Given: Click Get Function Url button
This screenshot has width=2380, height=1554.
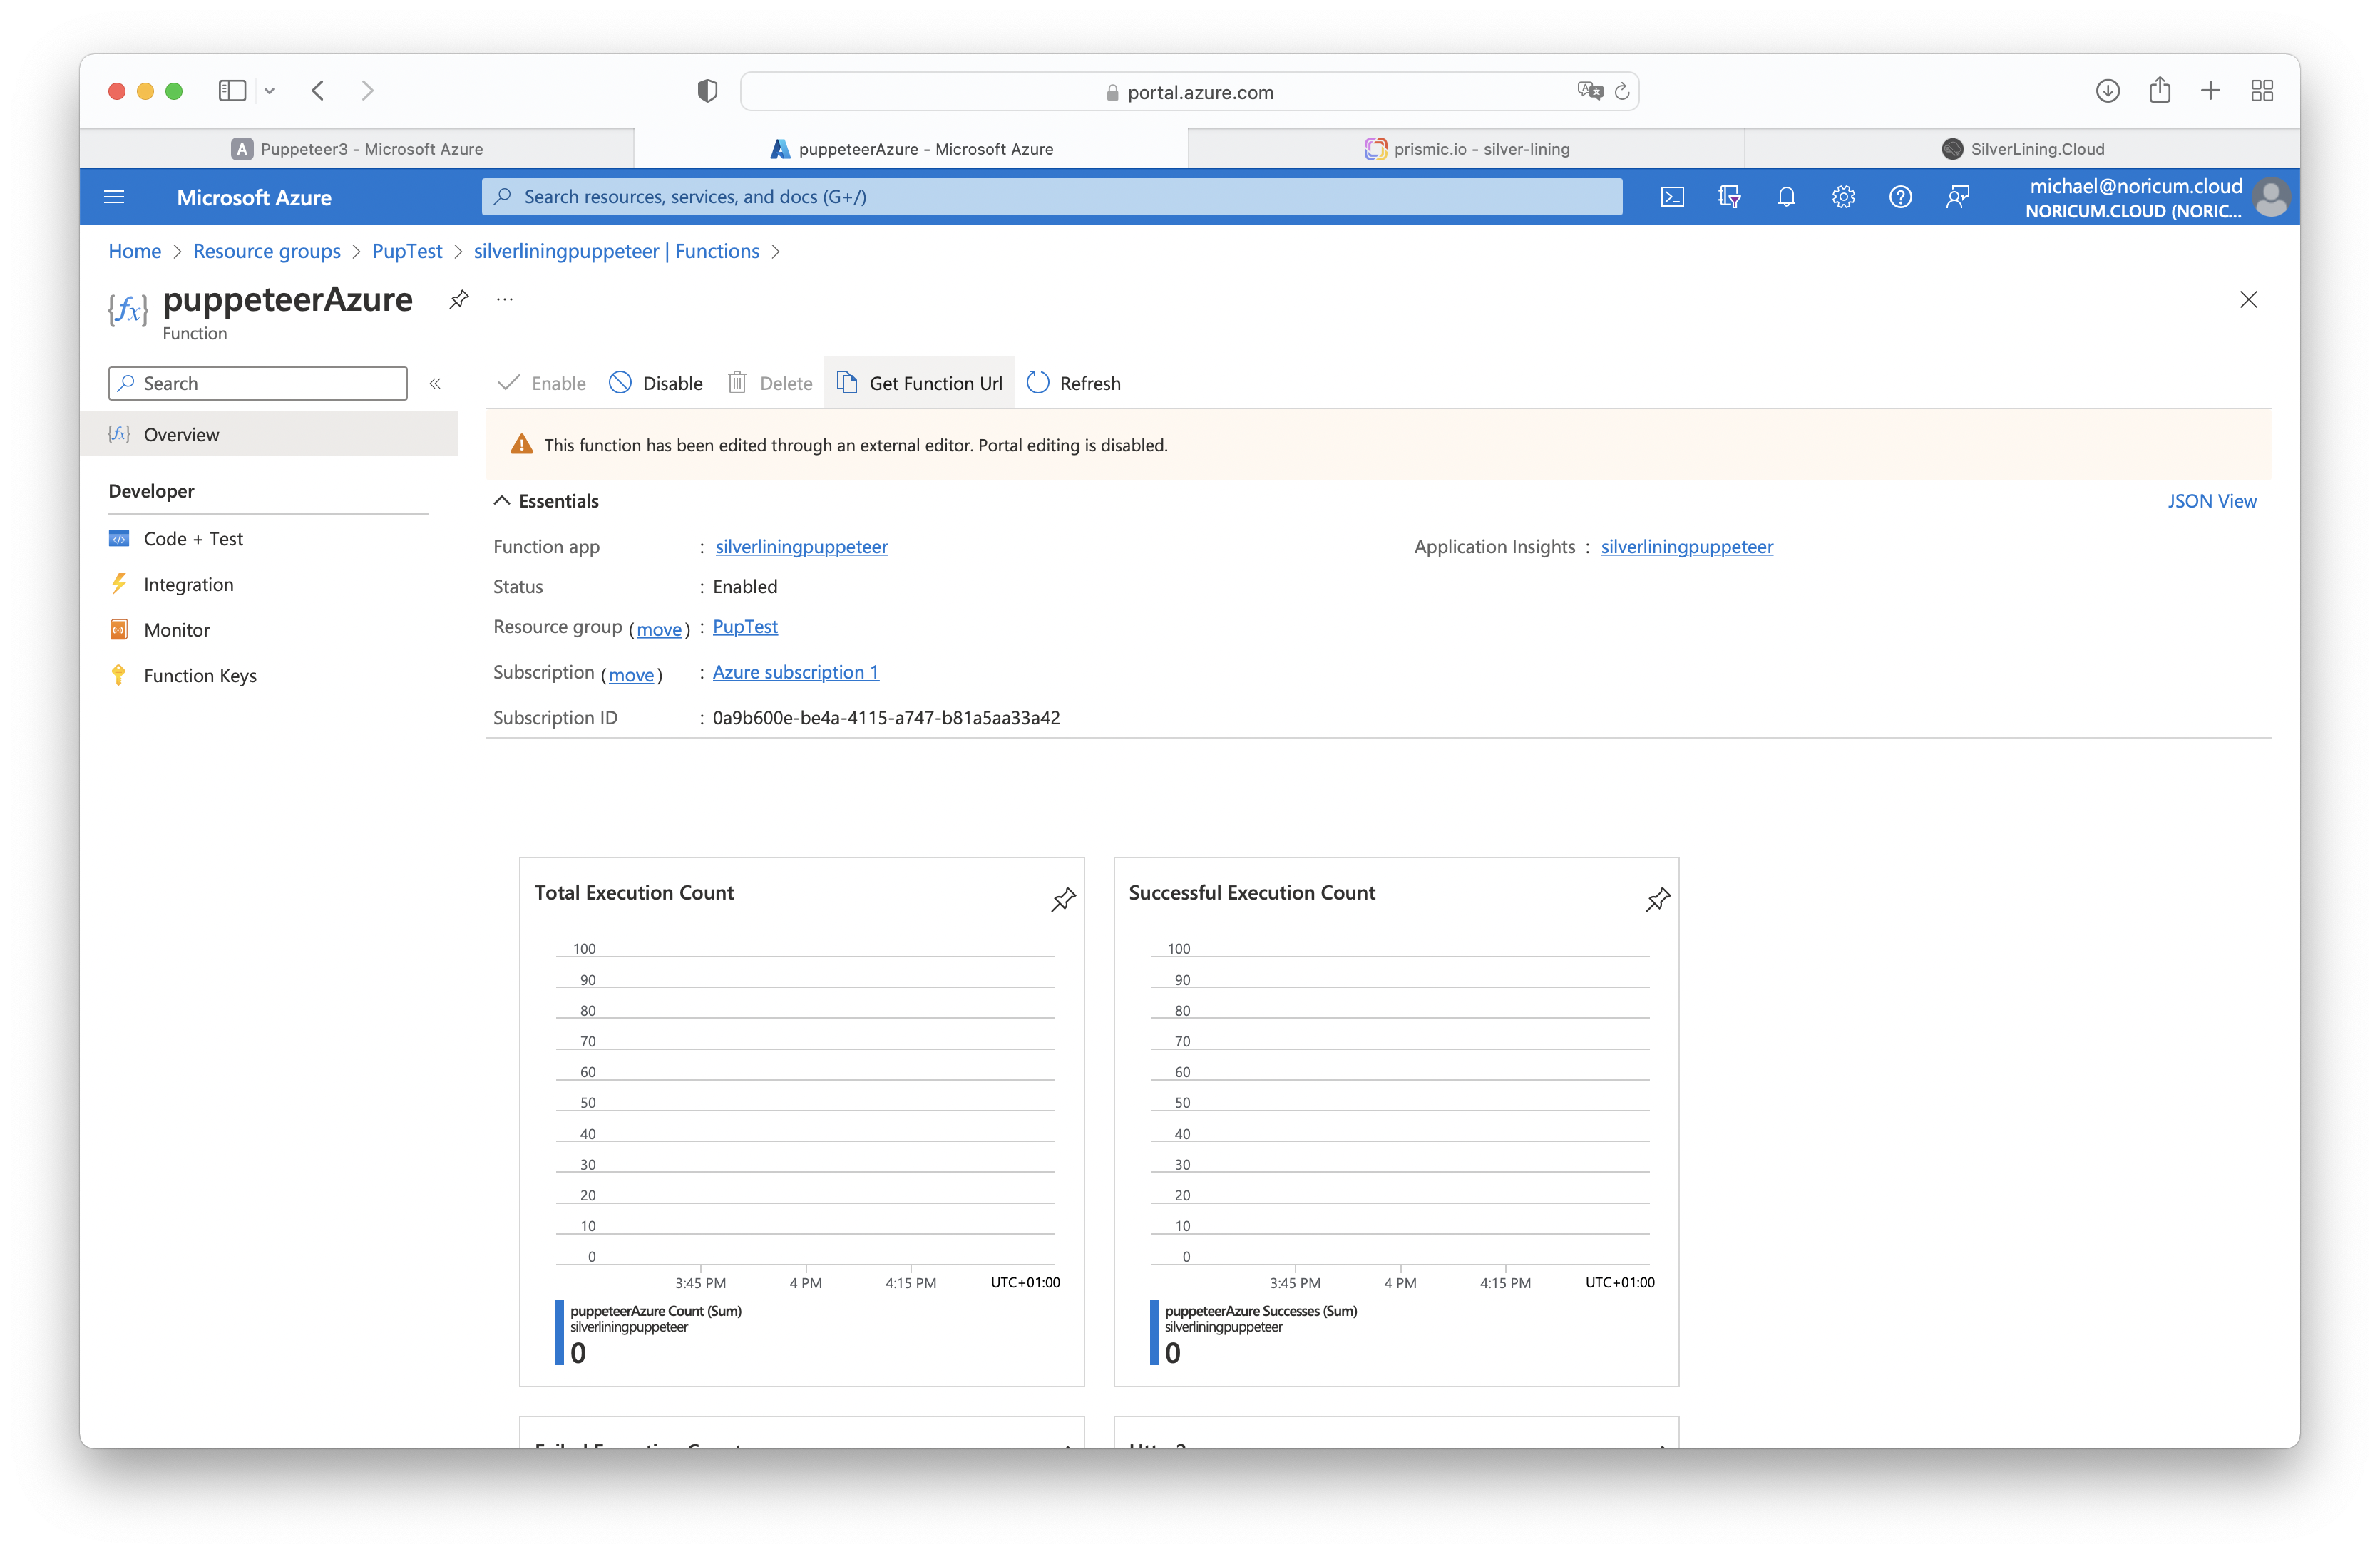Looking at the screenshot, I should point(919,383).
